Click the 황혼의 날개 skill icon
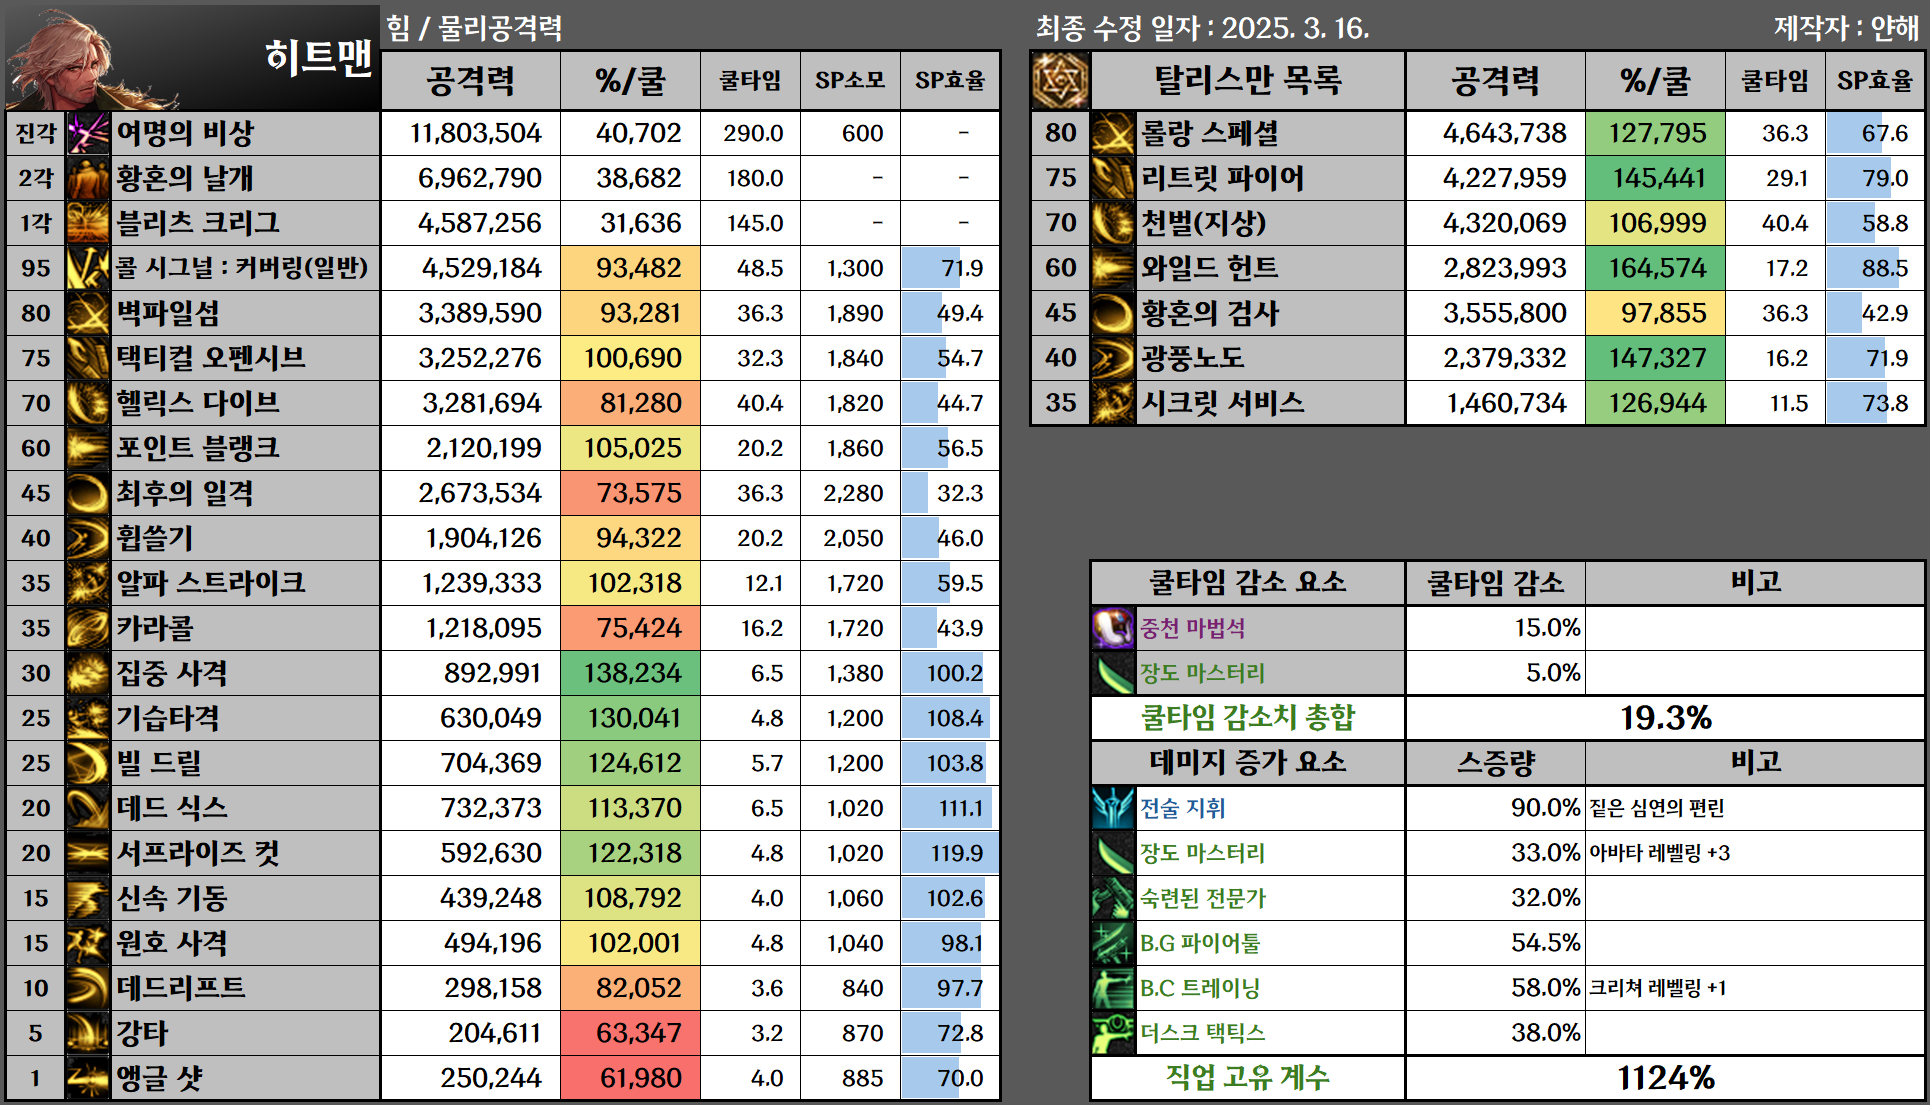 pos(88,178)
